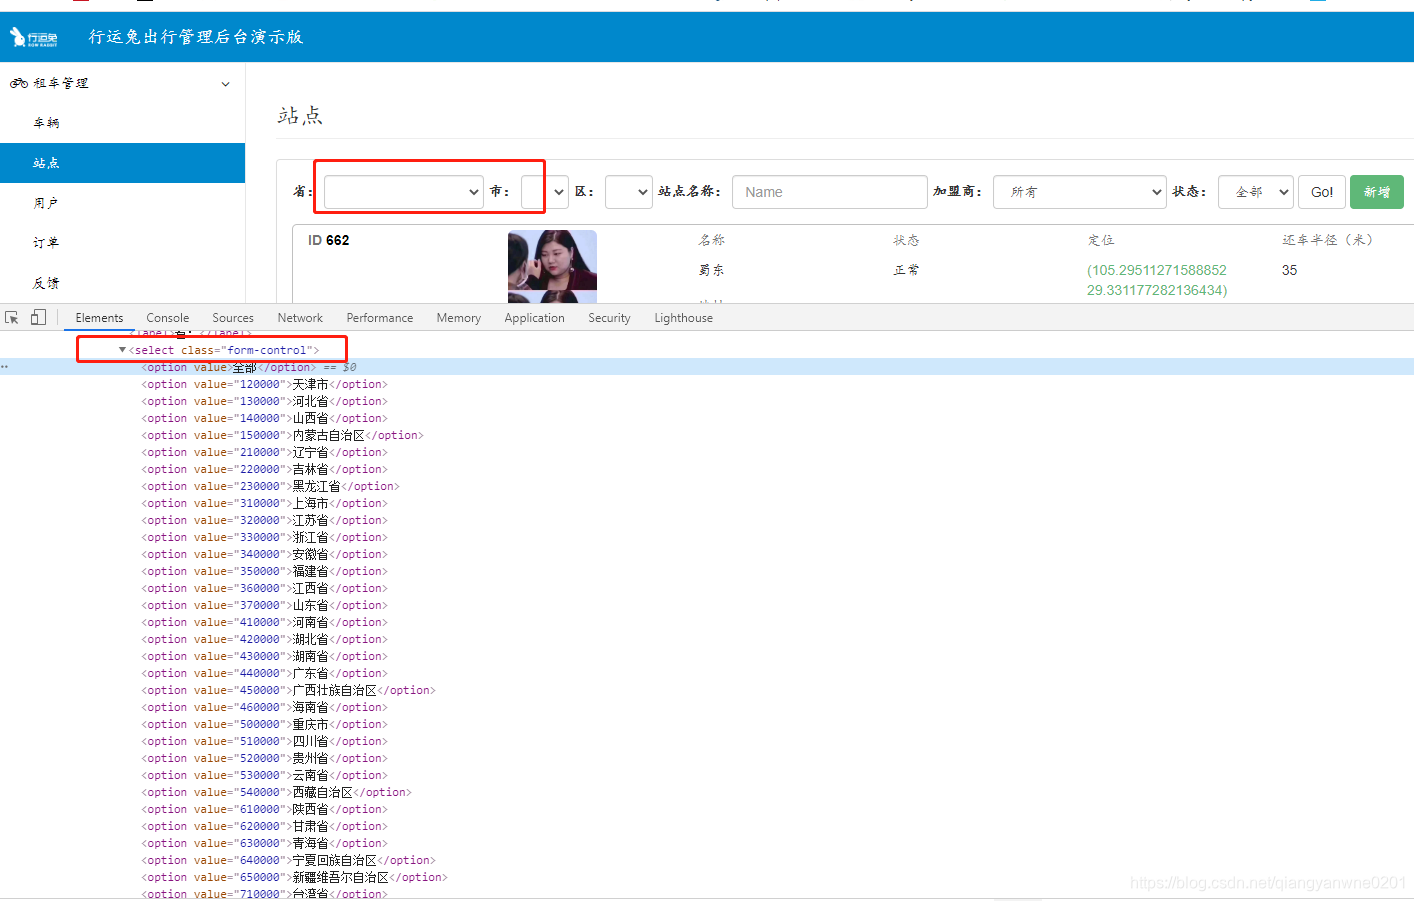Select the 安徽省 option line
1414x901 pixels.
264,554
